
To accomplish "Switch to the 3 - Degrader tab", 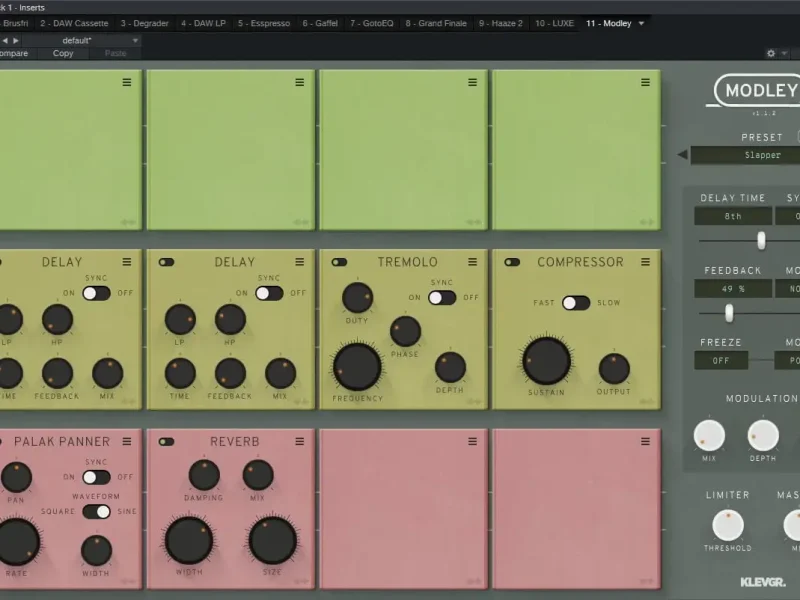I will 144,23.
